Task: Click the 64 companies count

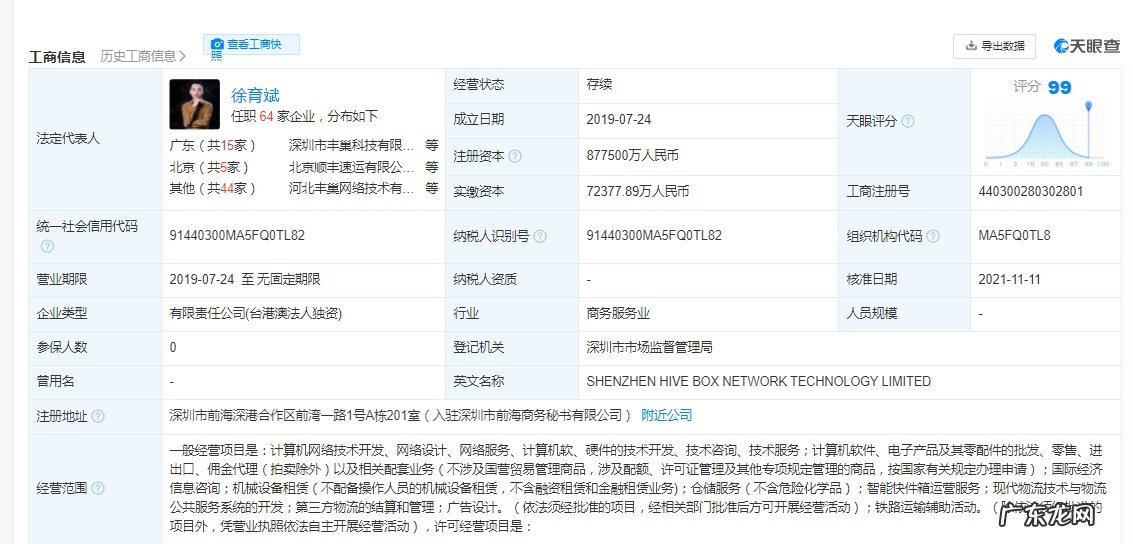Action: (265, 116)
